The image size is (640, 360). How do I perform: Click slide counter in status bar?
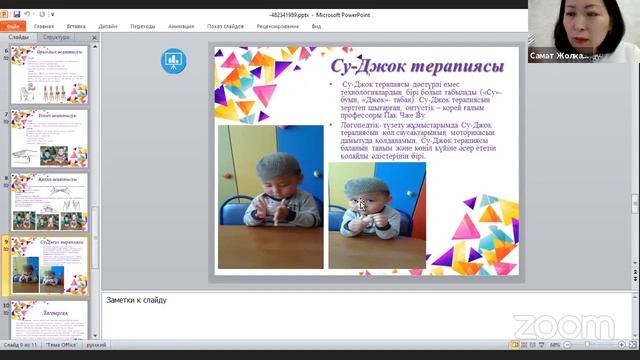20,345
